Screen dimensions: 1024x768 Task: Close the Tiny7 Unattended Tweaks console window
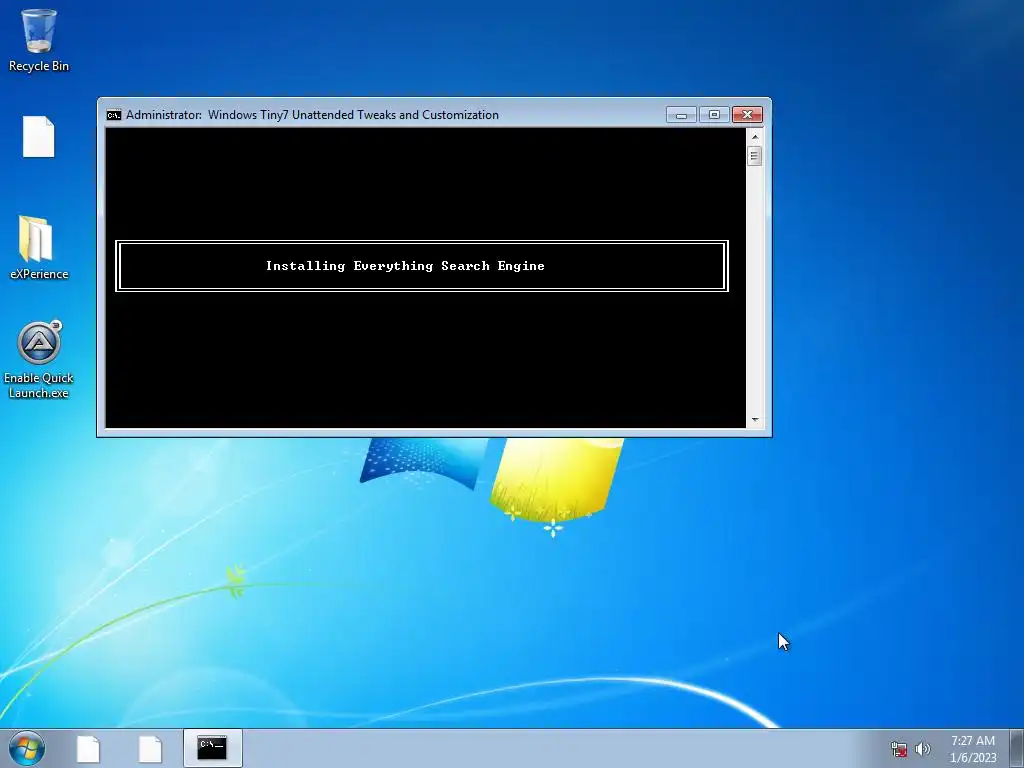click(747, 115)
